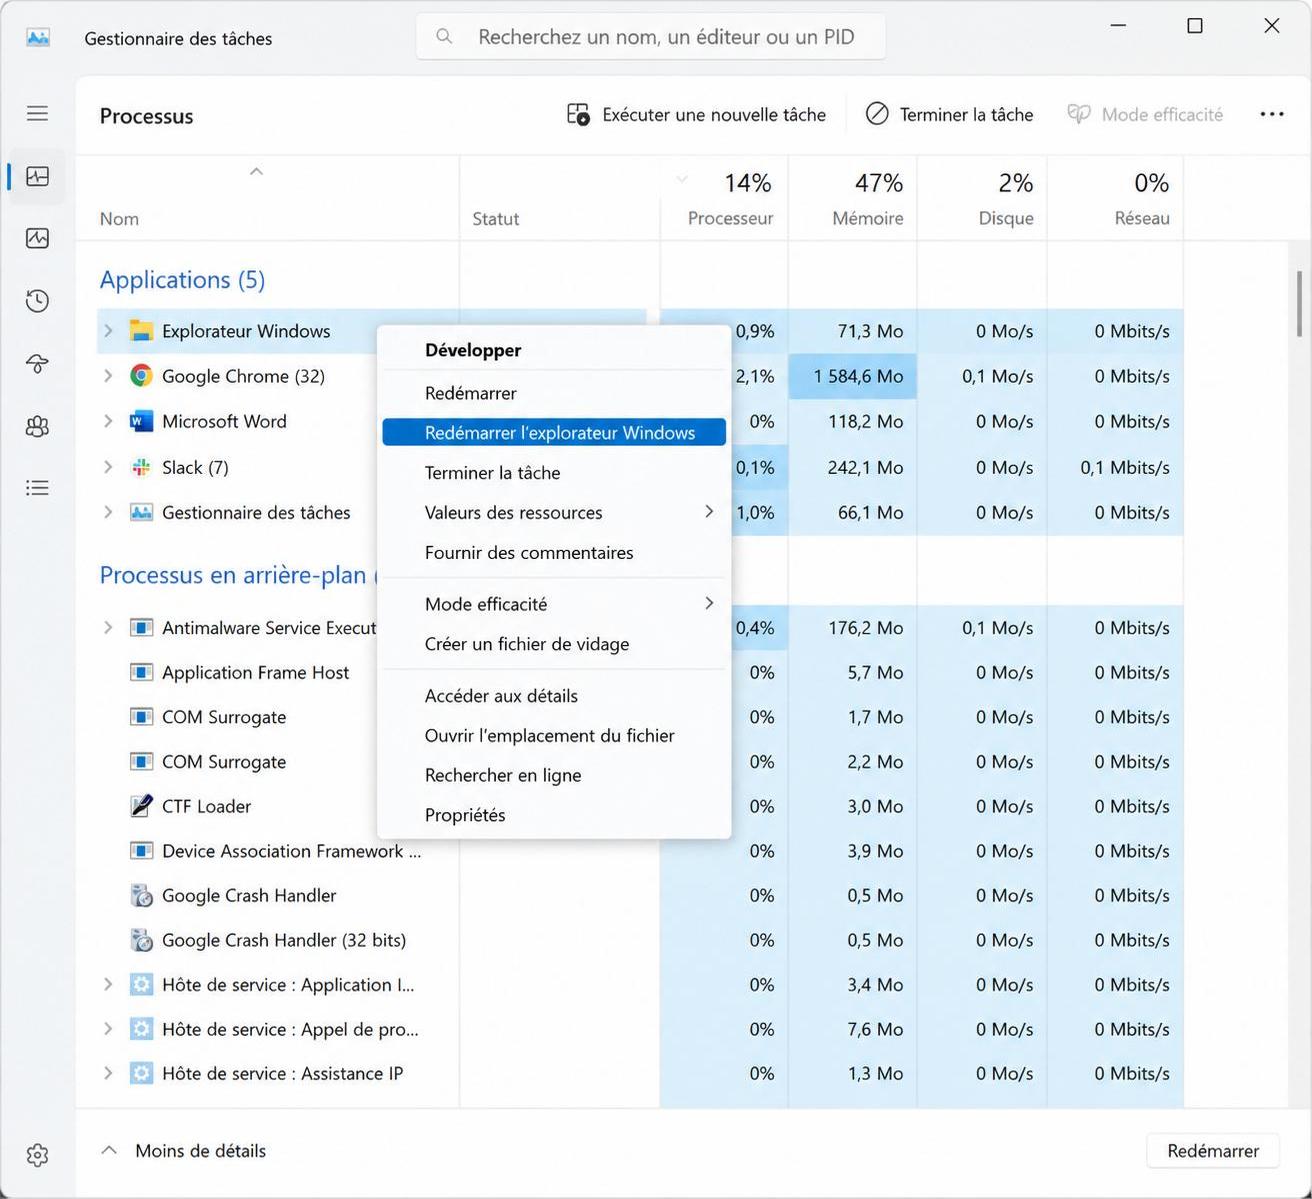Image resolution: width=1312 pixels, height=1199 pixels.
Task: Click the Redémarrer button at bottom right
Action: [x=1213, y=1151]
